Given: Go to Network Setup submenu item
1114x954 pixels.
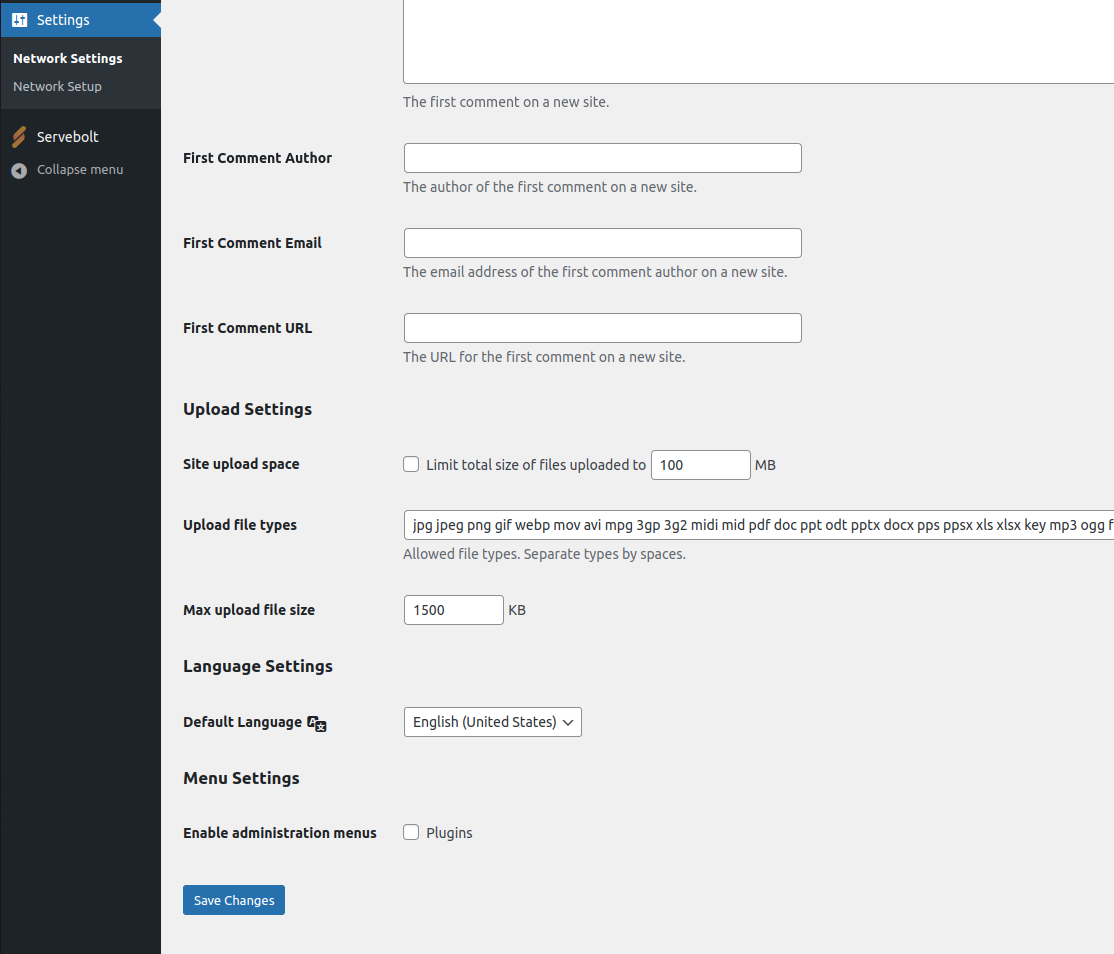Looking at the screenshot, I should click(57, 86).
